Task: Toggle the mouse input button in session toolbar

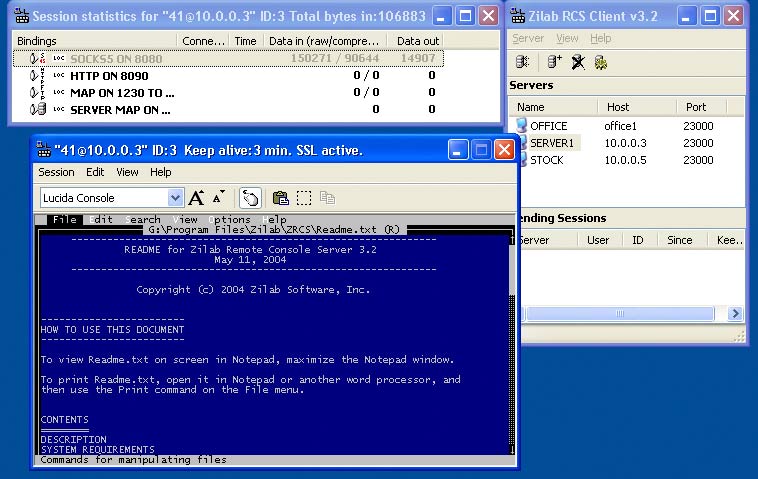Action: coord(250,198)
